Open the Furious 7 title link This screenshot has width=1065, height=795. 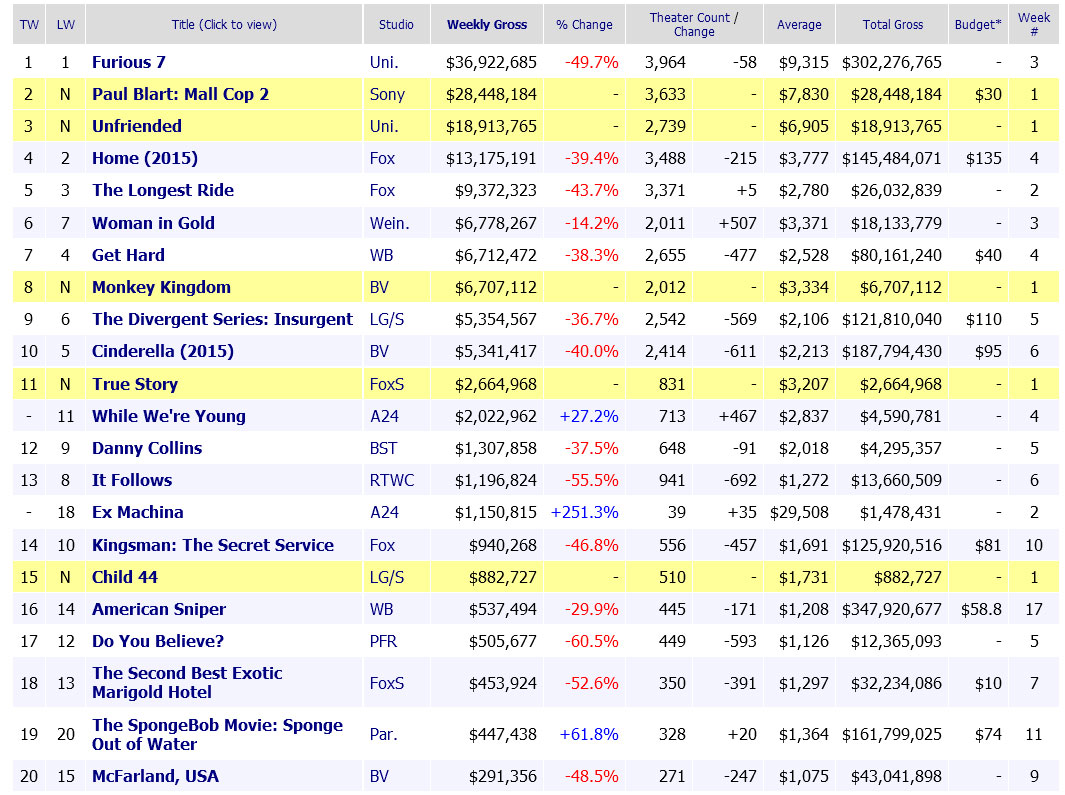[128, 63]
